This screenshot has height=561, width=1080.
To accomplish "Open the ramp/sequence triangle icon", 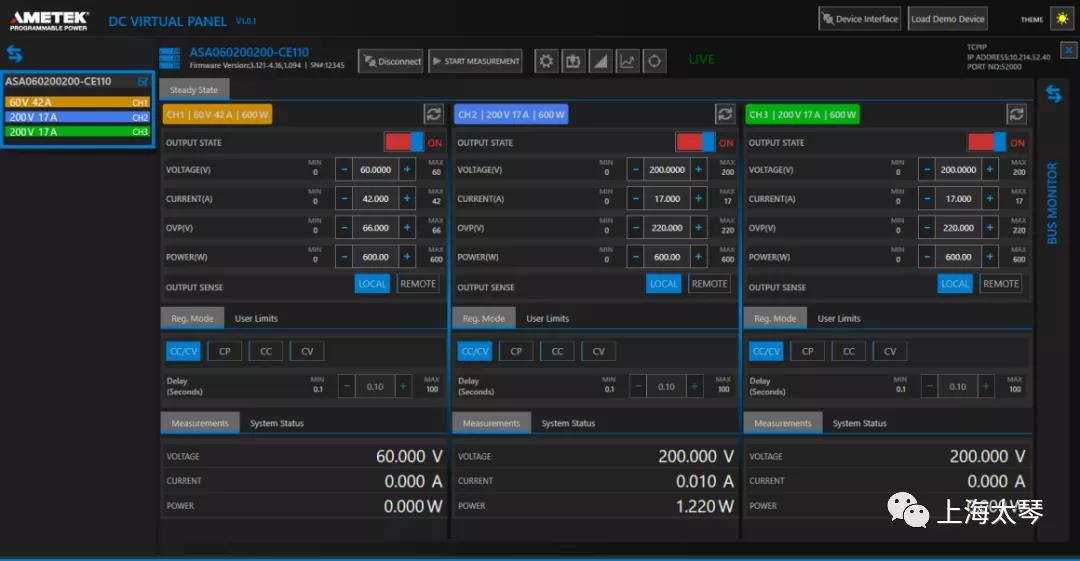I will 601,61.
